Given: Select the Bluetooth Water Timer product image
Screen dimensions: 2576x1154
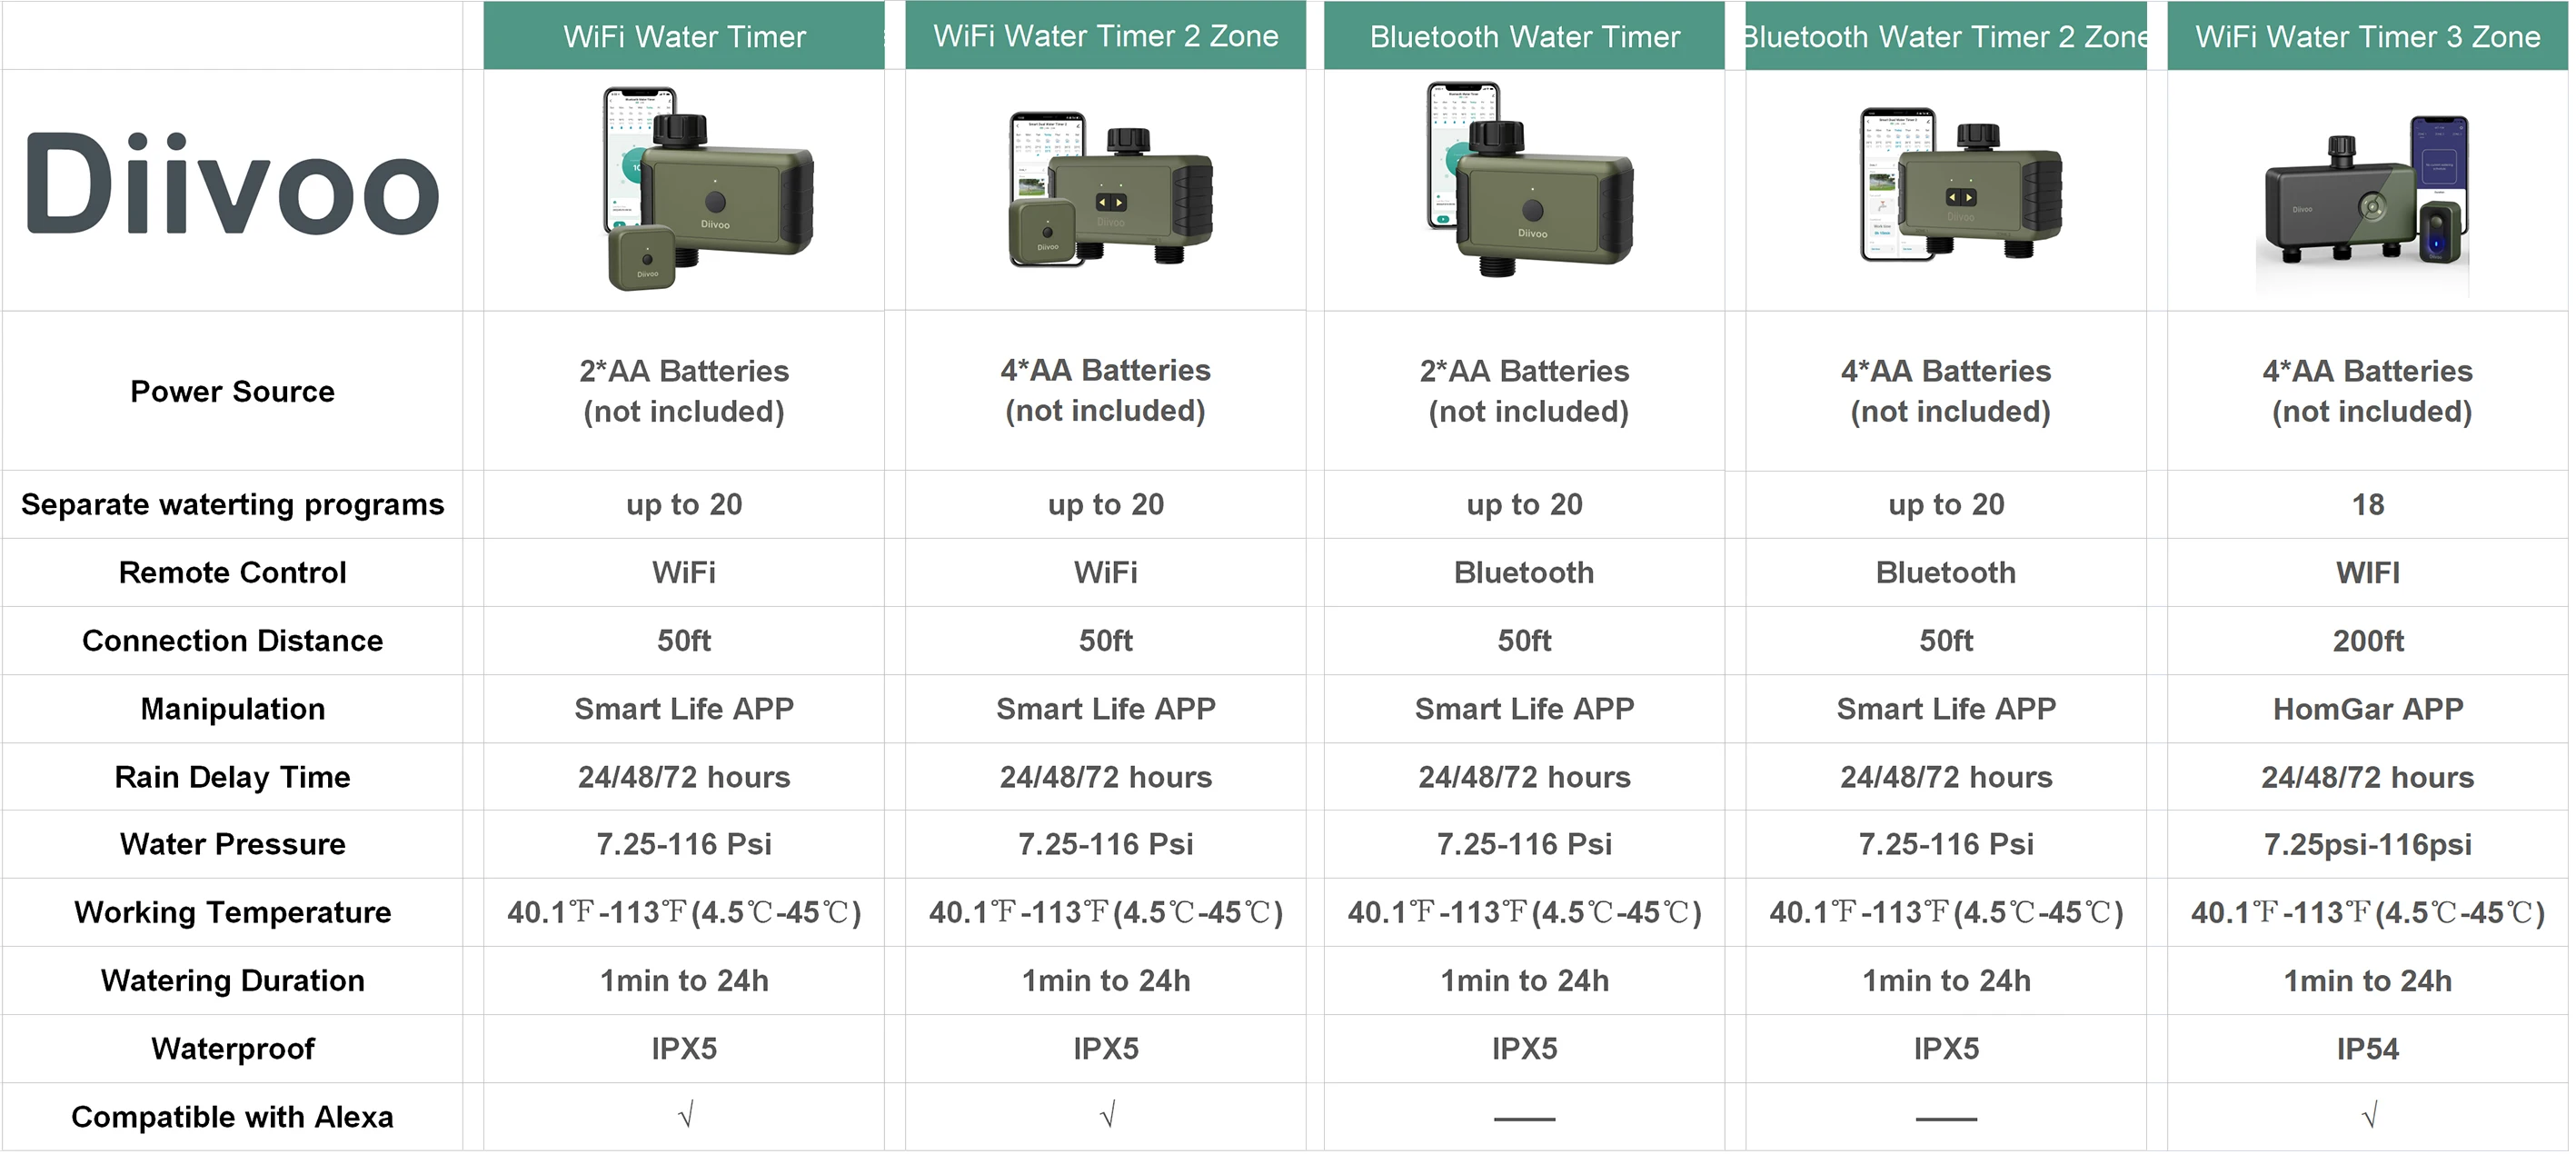Looking at the screenshot, I should pos(1529,180).
